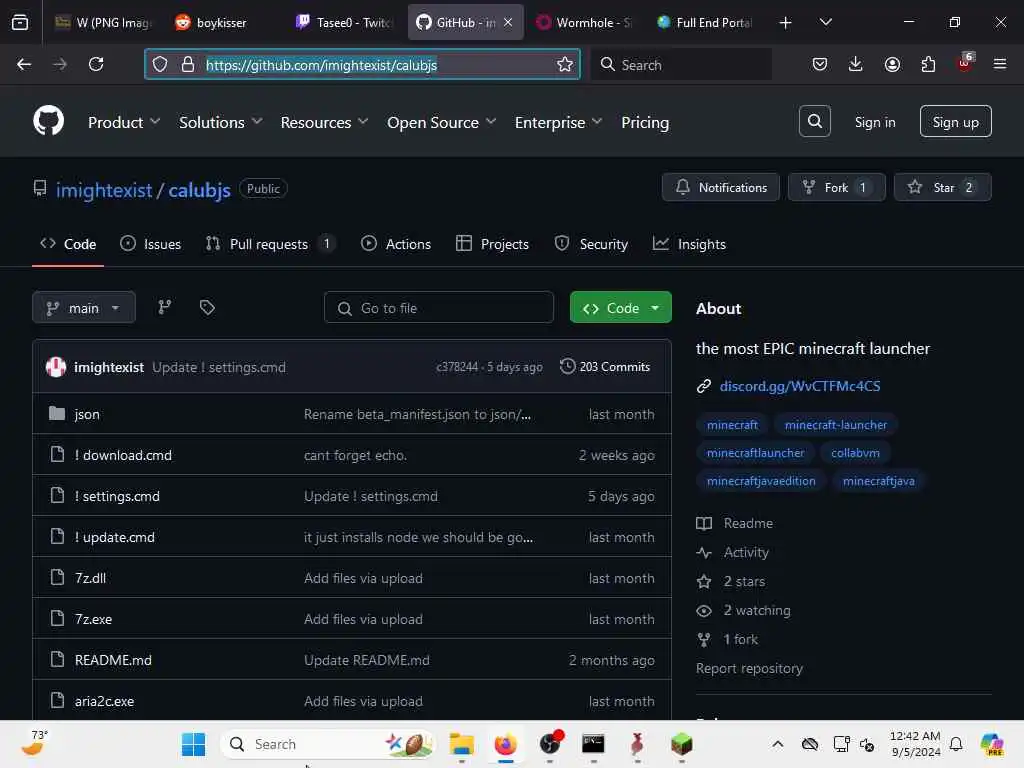The width and height of the screenshot is (1024, 768).
Task: Click the Firefox View icon at top-left
Action: point(20,23)
